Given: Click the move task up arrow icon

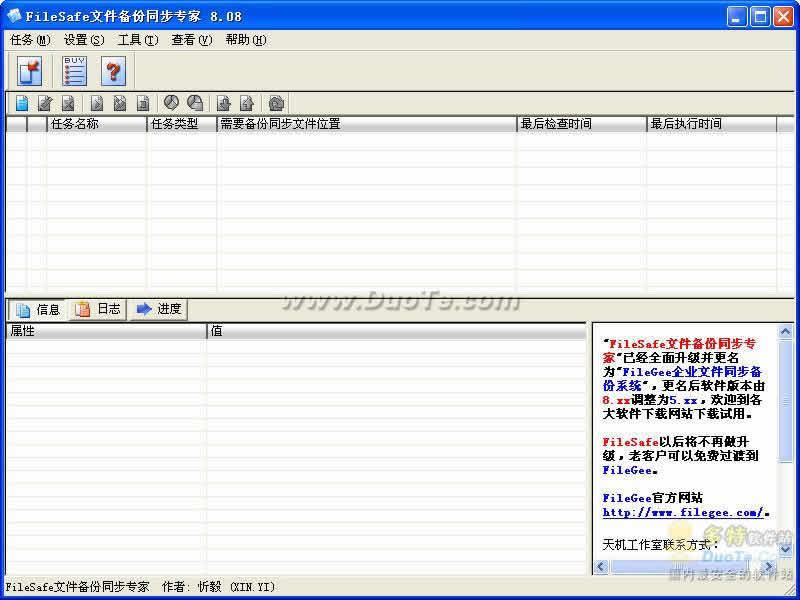Looking at the screenshot, I should pyautogui.click(x=247, y=104).
